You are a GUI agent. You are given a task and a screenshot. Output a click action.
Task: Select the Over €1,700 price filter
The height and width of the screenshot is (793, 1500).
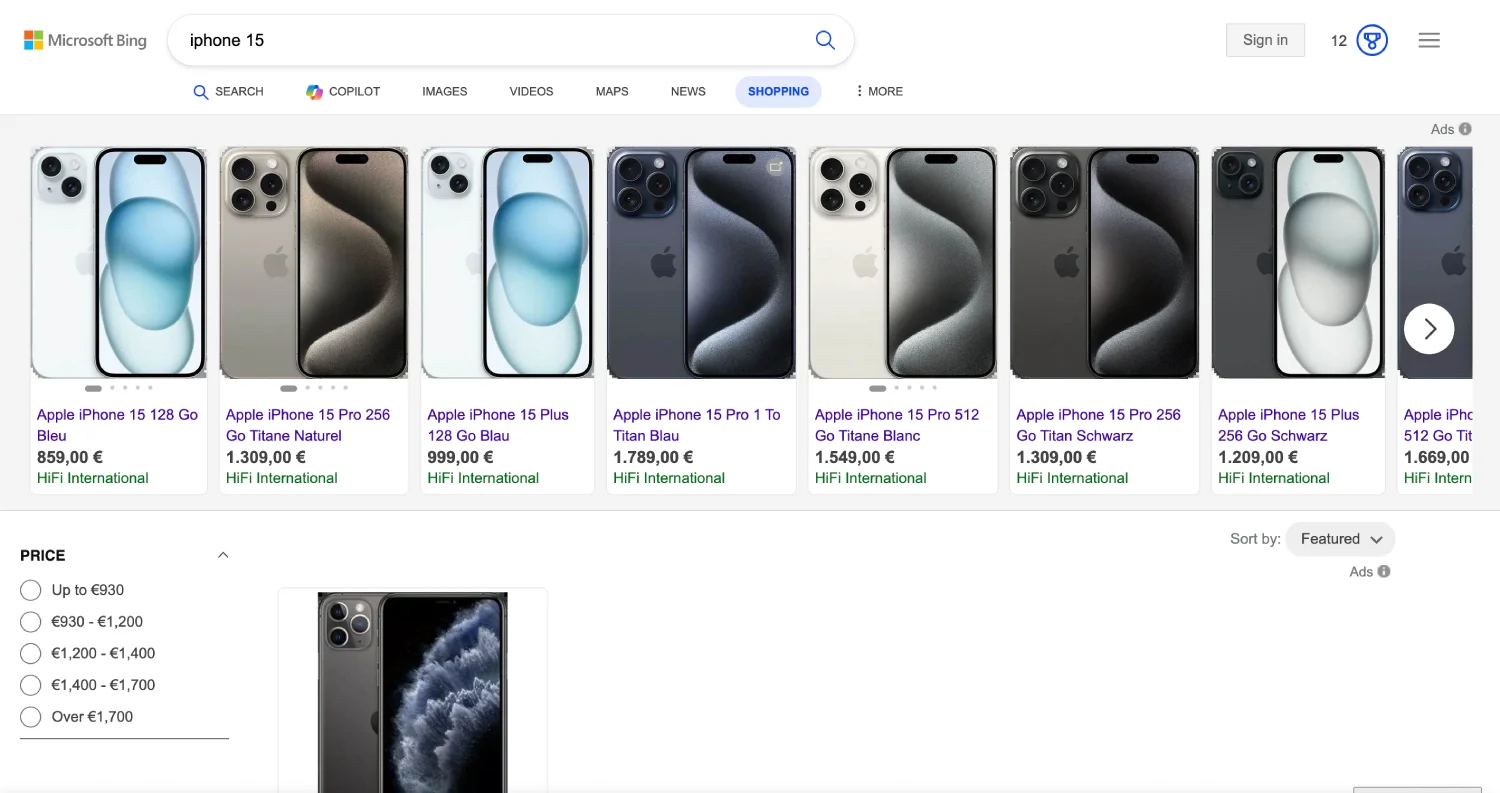click(31, 717)
